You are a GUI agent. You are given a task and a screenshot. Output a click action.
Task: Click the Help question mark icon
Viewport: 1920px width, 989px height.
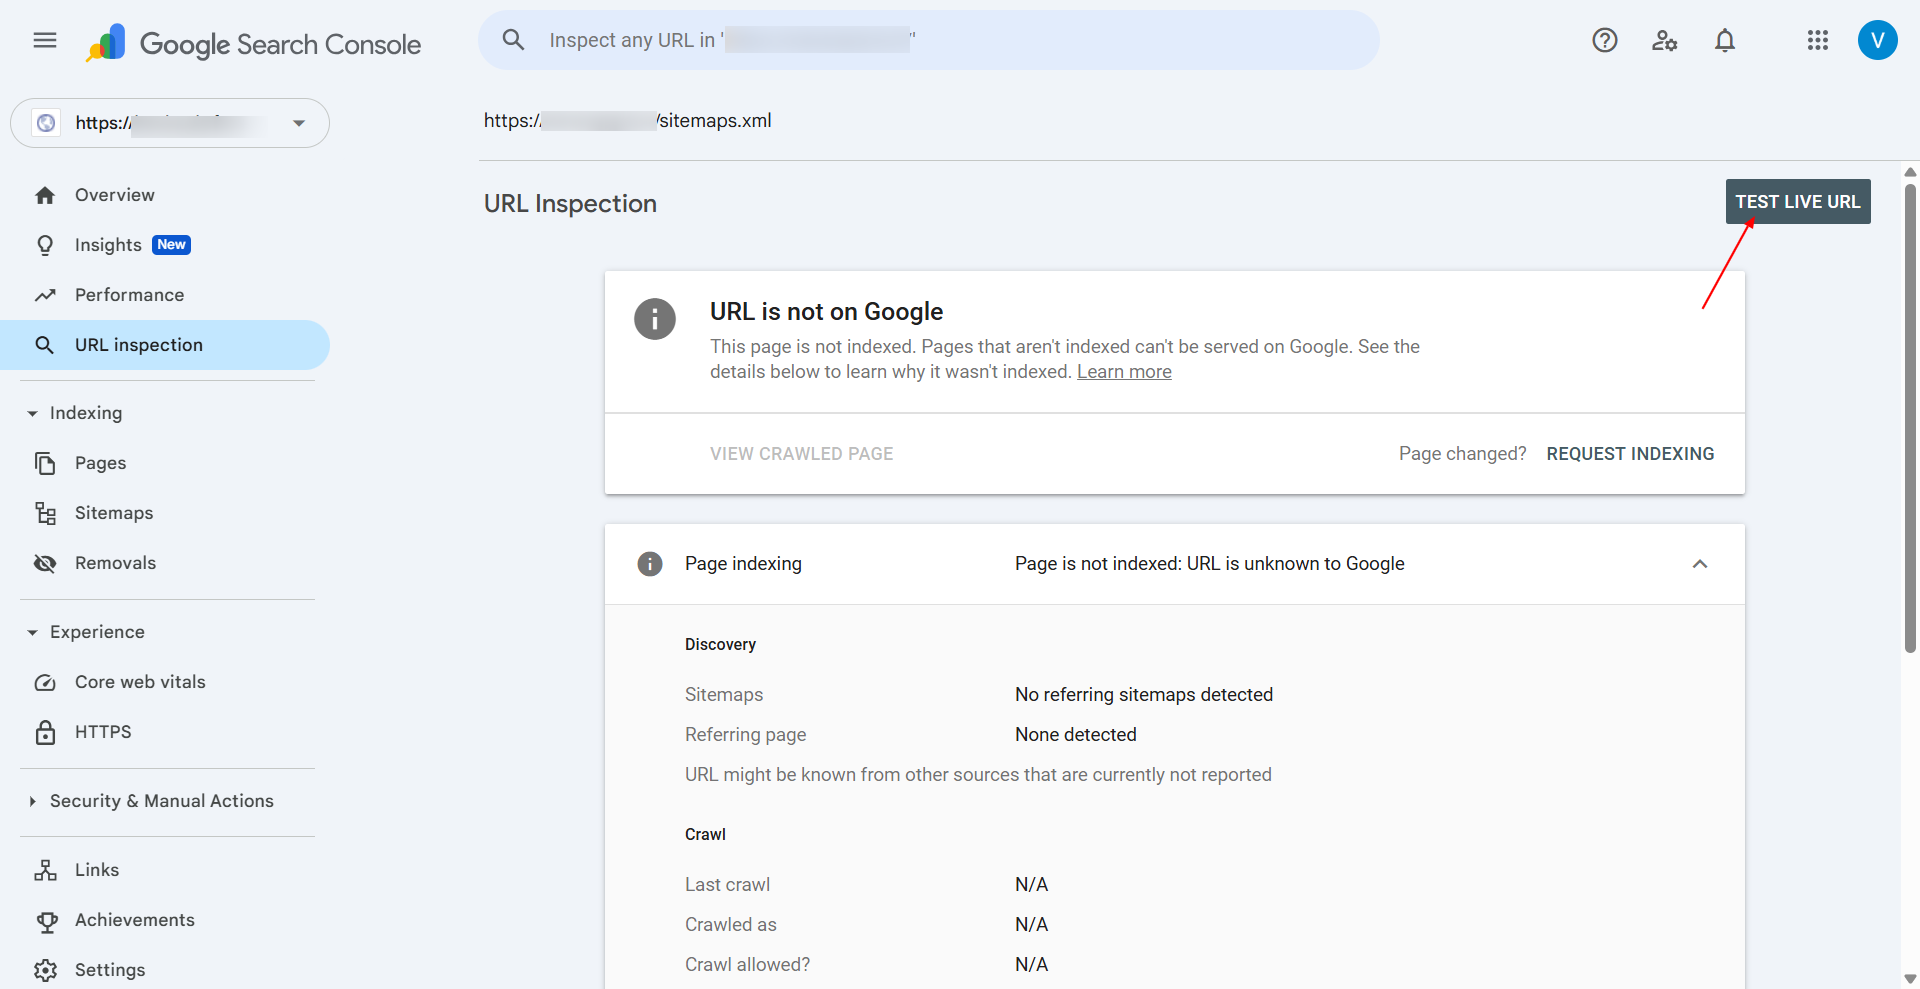pos(1605,40)
